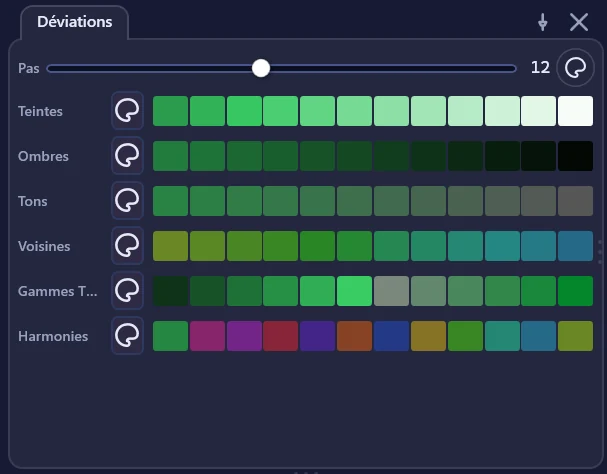Pick the gray last swatch in Tons

(575, 201)
